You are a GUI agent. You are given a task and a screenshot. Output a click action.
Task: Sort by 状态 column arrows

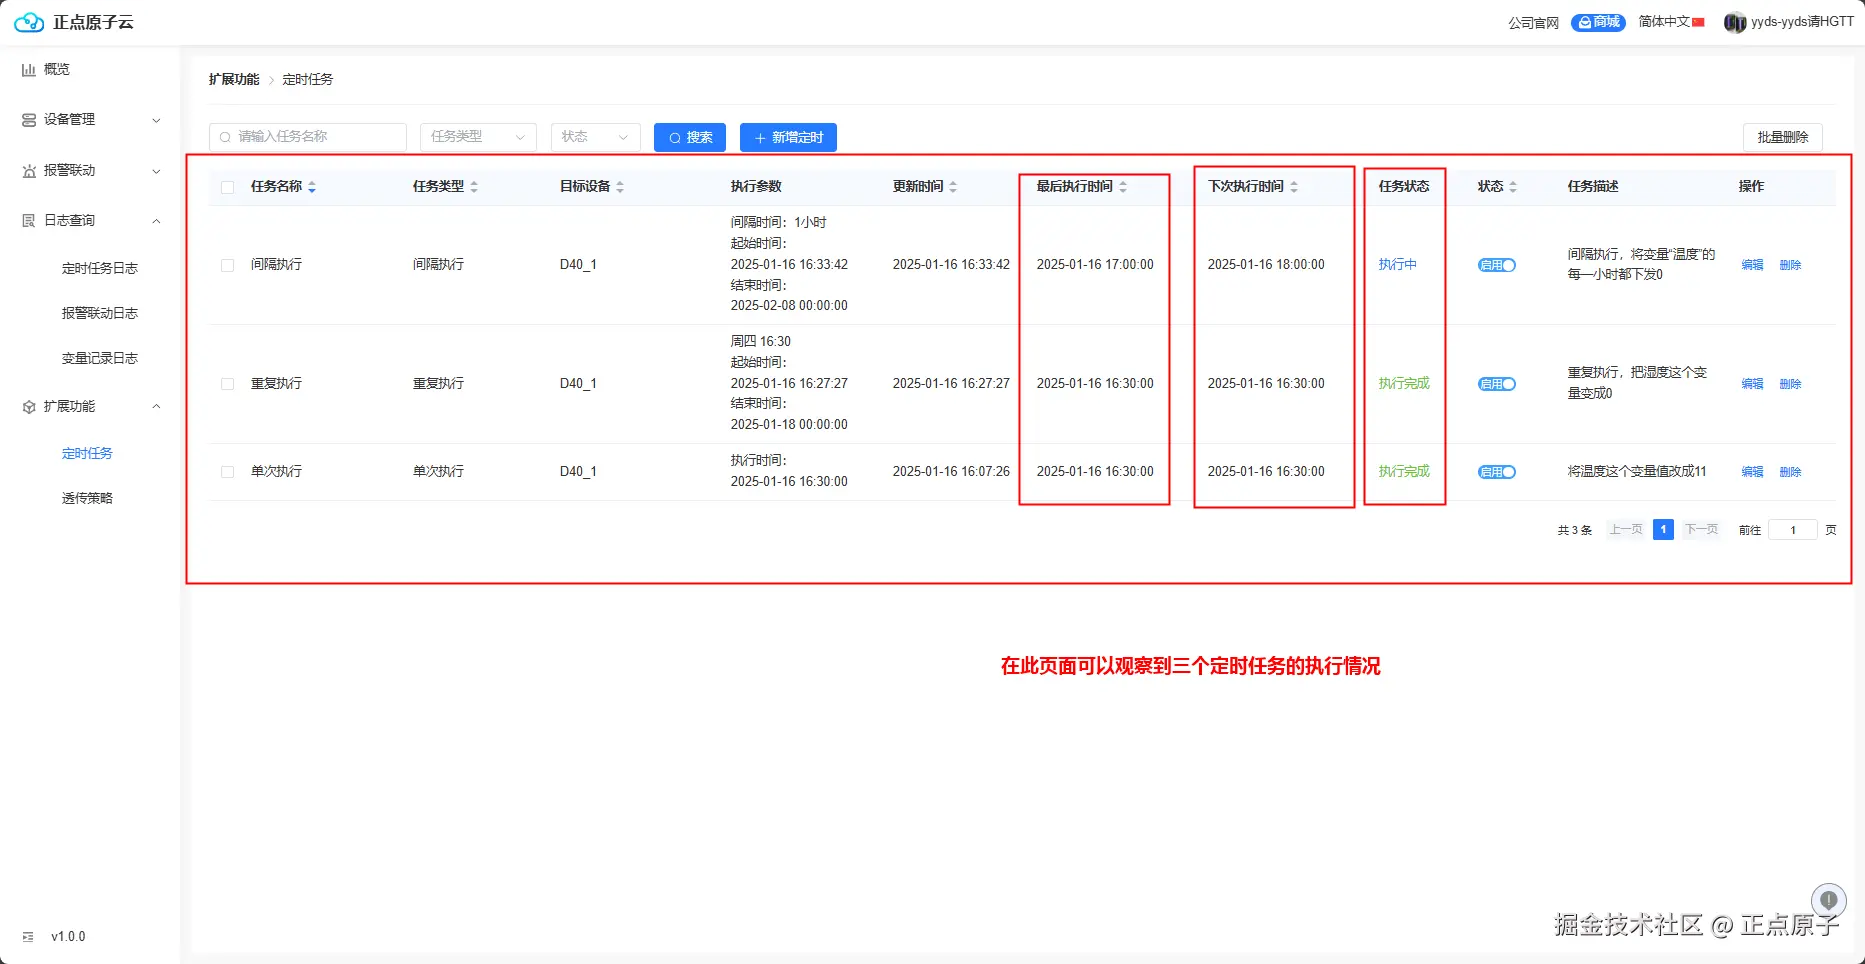[x=1513, y=187]
